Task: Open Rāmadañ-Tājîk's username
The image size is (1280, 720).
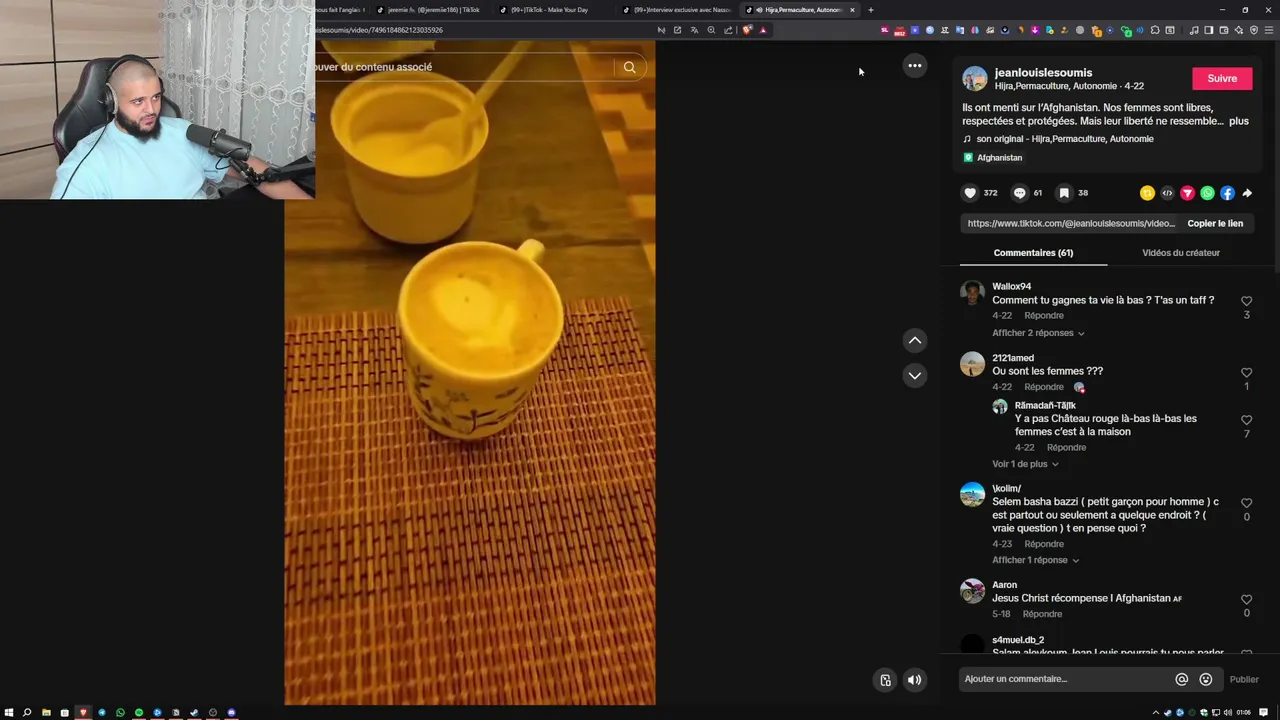Action: [1045, 406]
